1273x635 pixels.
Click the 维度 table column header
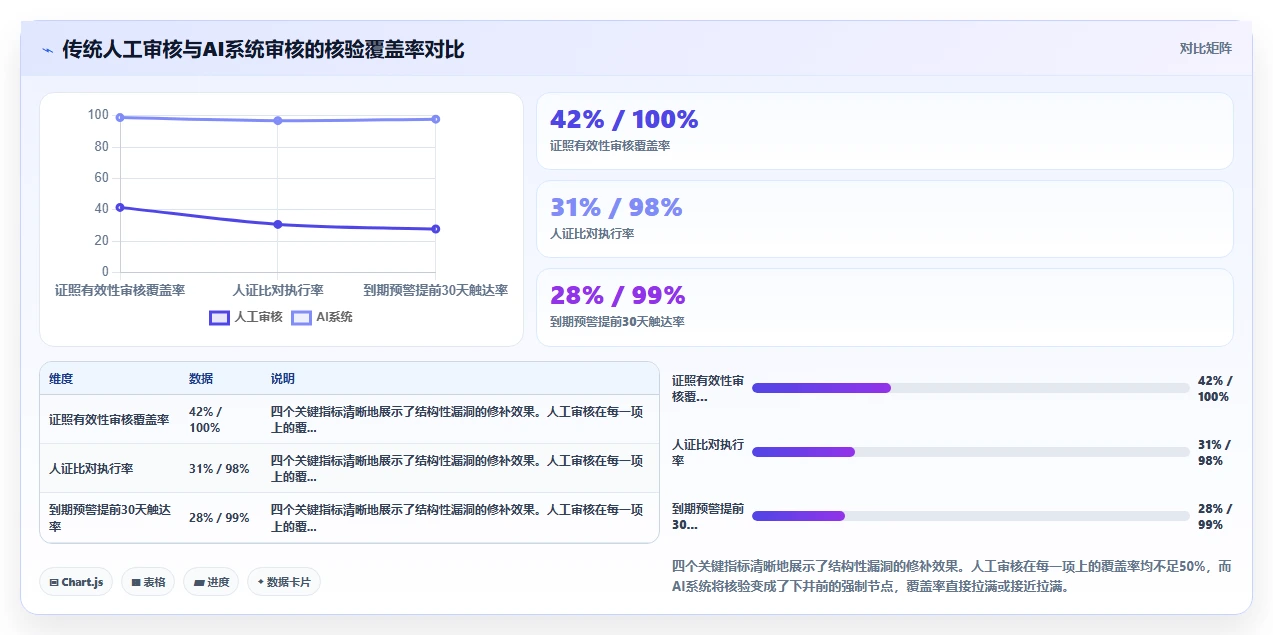pos(61,379)
